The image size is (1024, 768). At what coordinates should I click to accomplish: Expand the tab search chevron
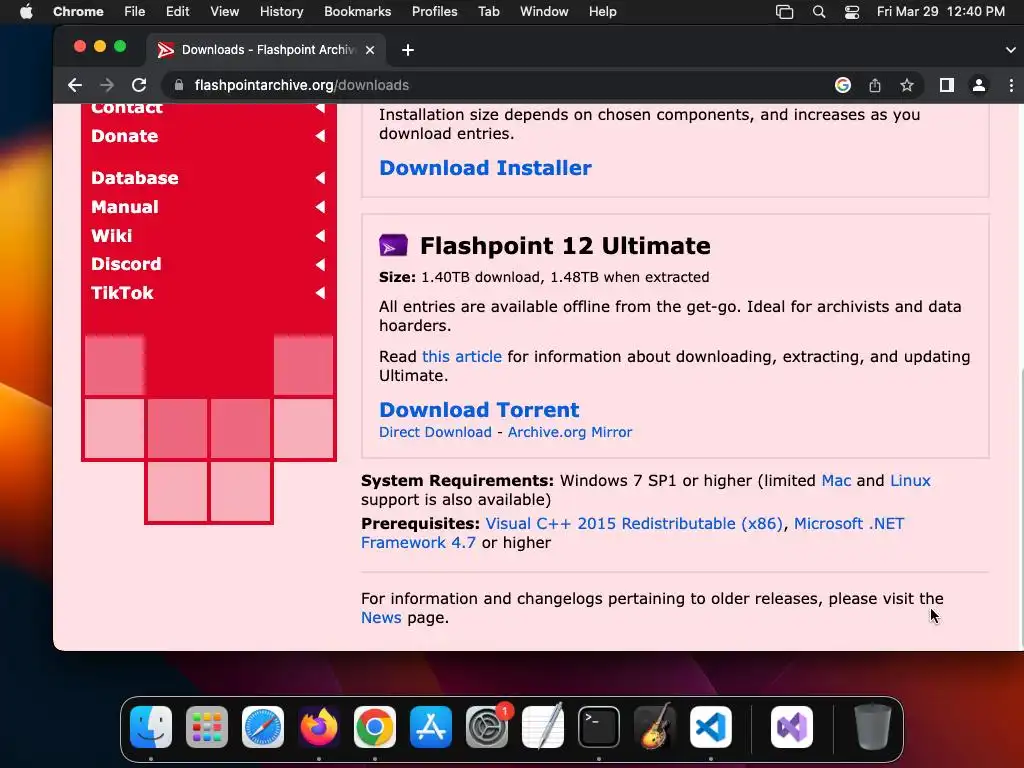[1010, 50]
